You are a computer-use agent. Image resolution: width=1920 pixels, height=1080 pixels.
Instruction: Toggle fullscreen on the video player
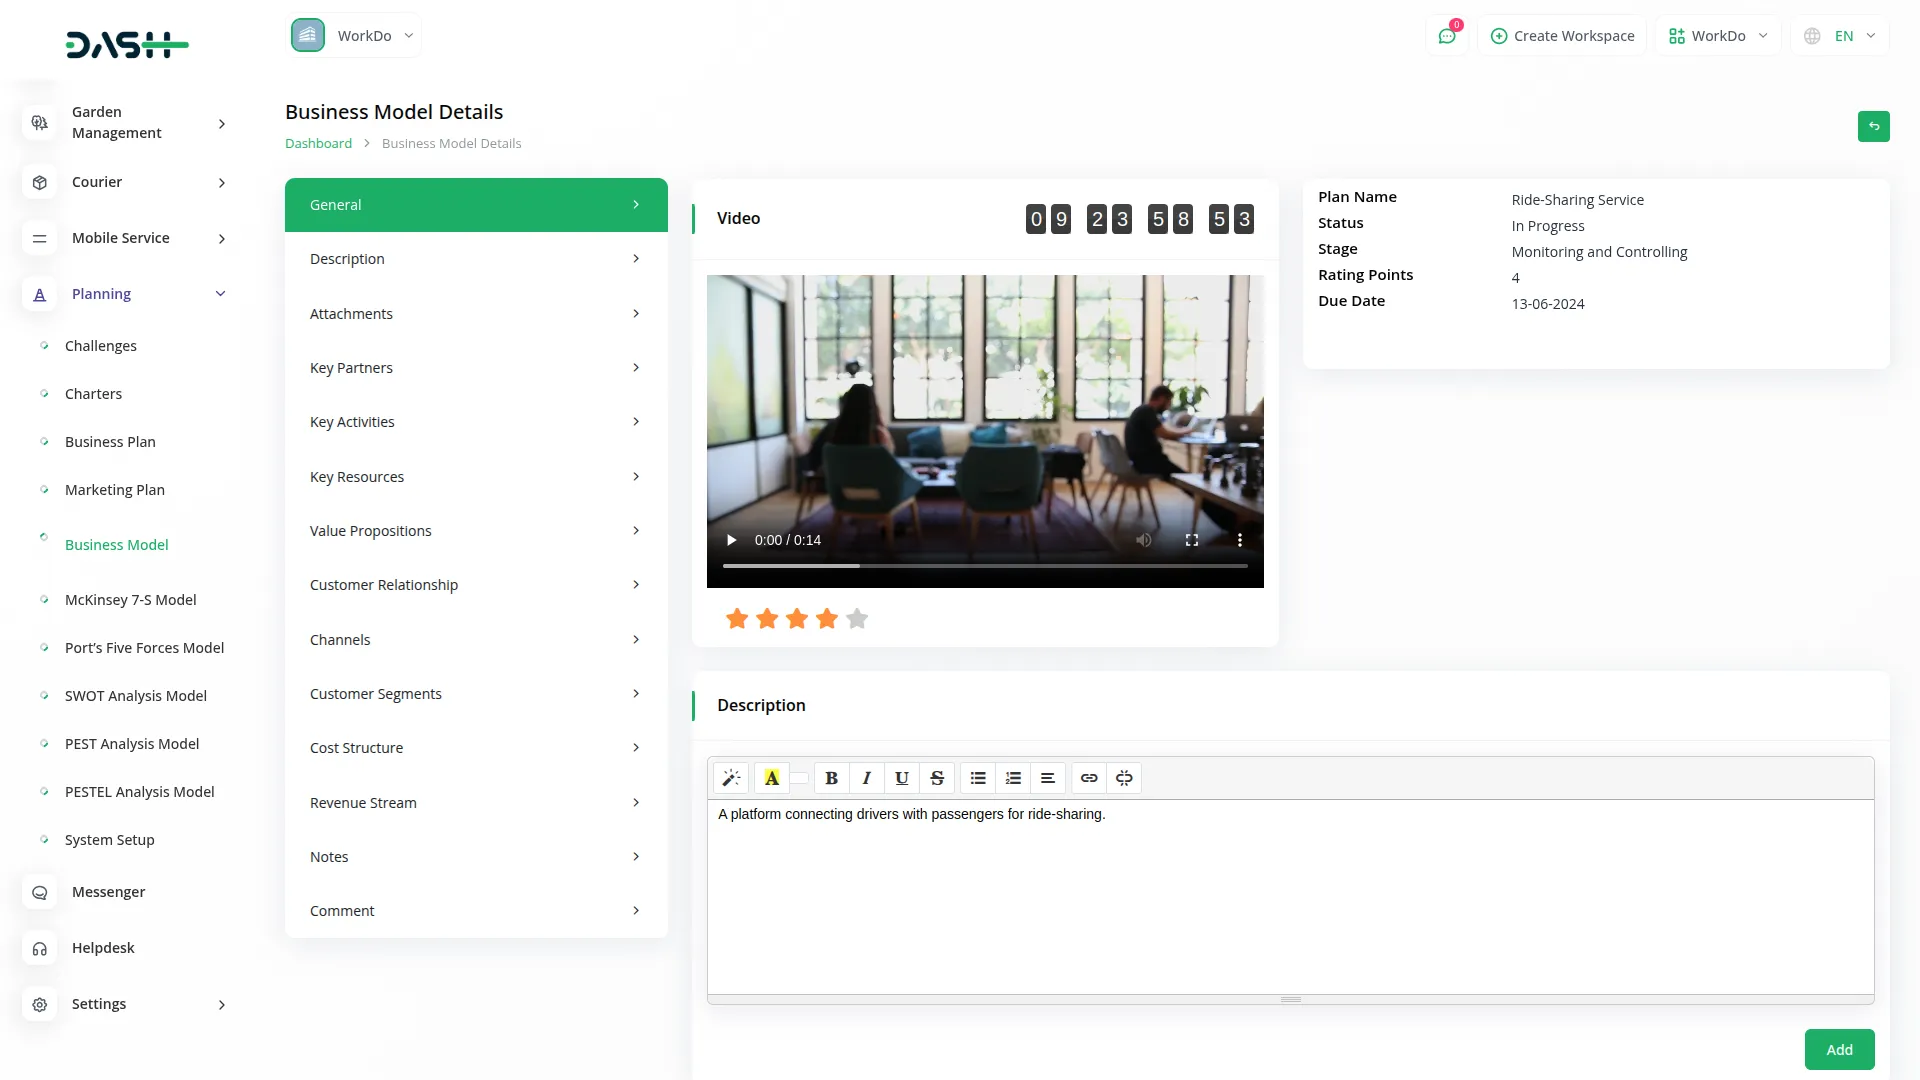tap(1191, 540)
